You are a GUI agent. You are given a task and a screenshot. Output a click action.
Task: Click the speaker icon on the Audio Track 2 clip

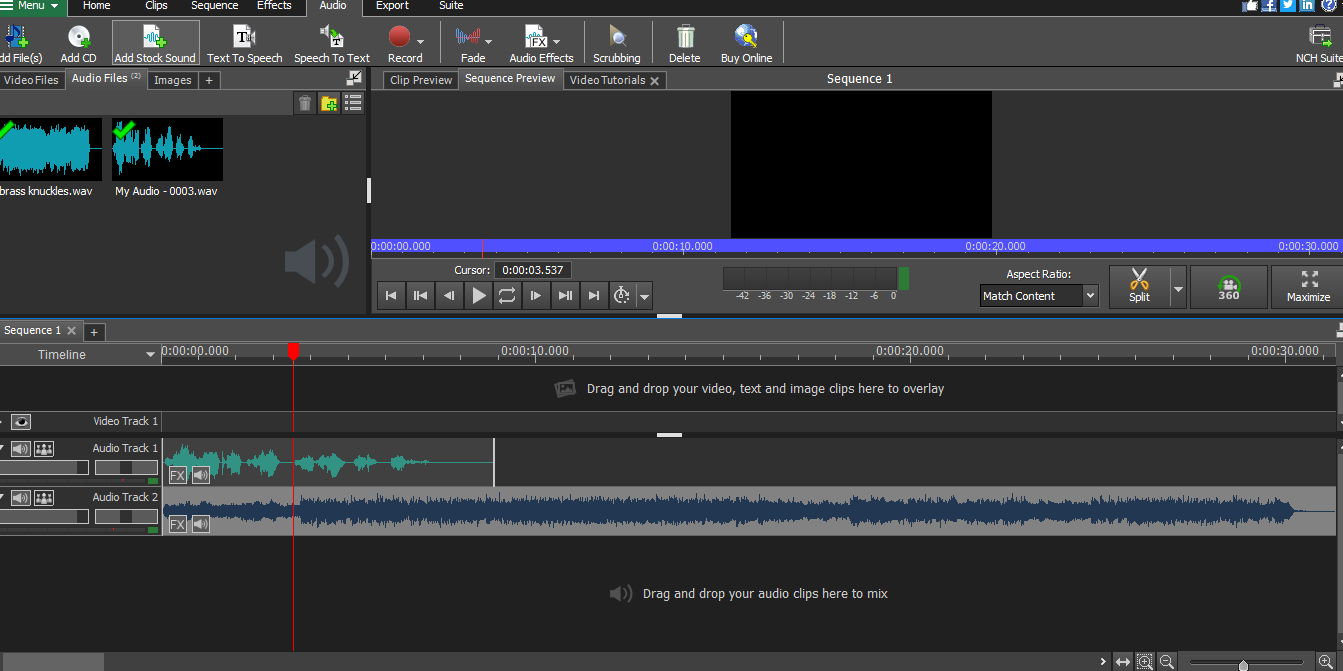click(201, 524)
